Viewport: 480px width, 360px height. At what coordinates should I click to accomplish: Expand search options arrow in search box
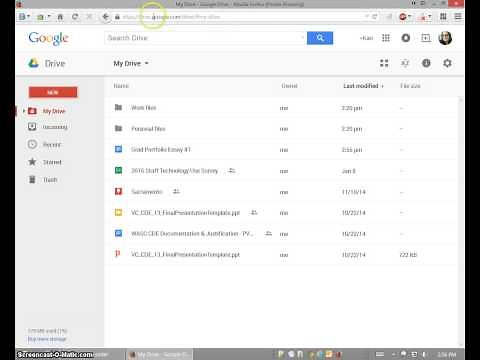[x=303, y=38]
